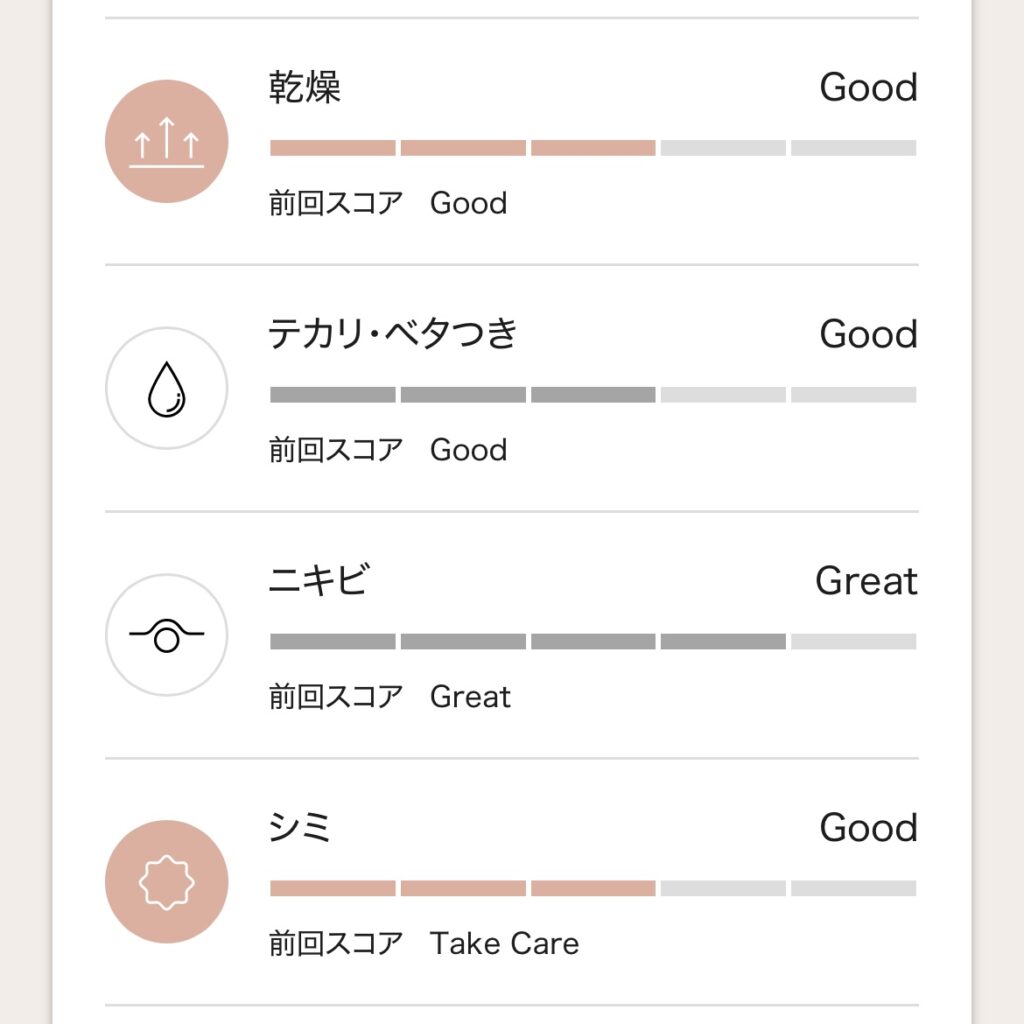Screen dimensions: 1024x1024
Task: Tap the Good rating for 乾燥
Action: 868,88
